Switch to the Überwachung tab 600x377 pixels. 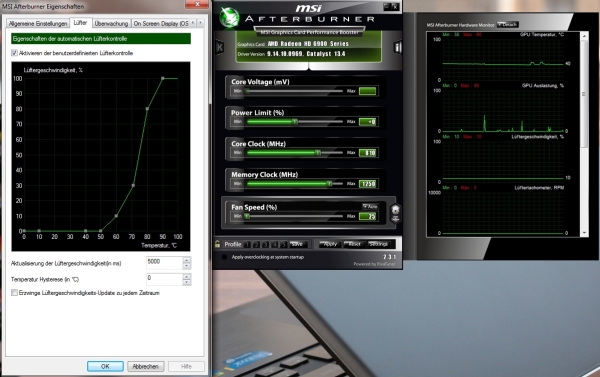pyautogui.click(x=111, y=24)
